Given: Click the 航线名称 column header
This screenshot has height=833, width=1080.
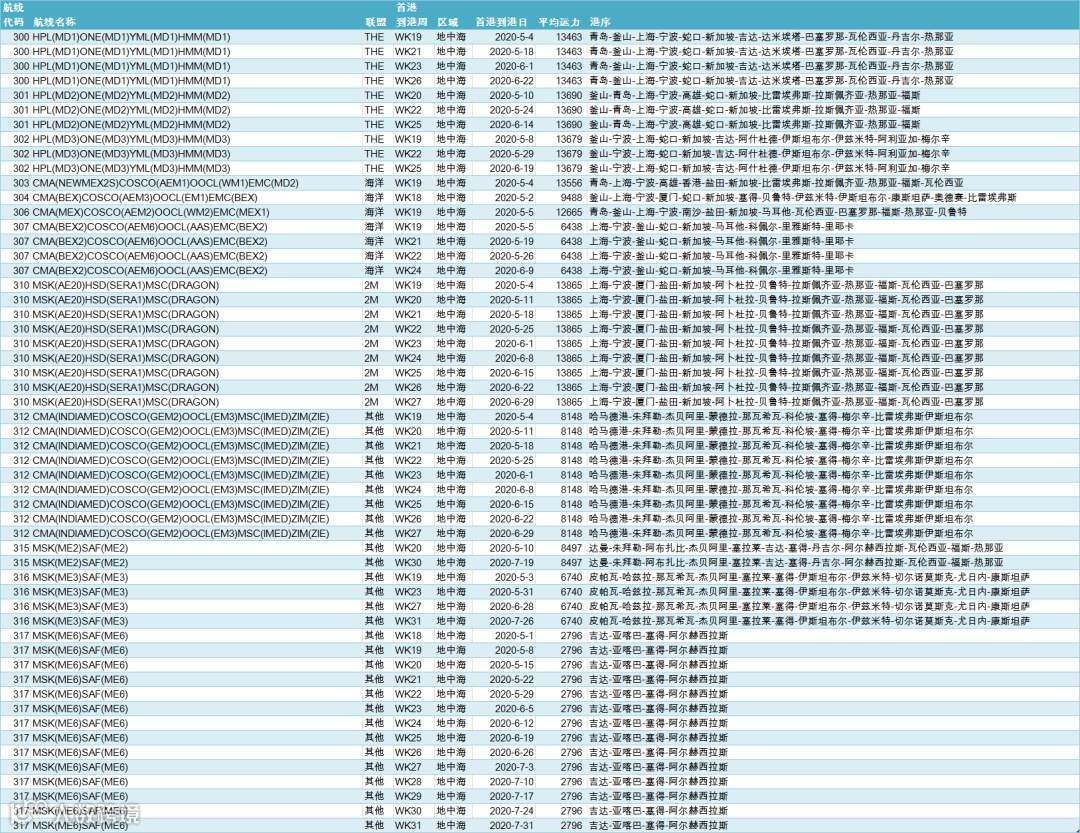Looking at the screenshot, I should click(54, 22).
